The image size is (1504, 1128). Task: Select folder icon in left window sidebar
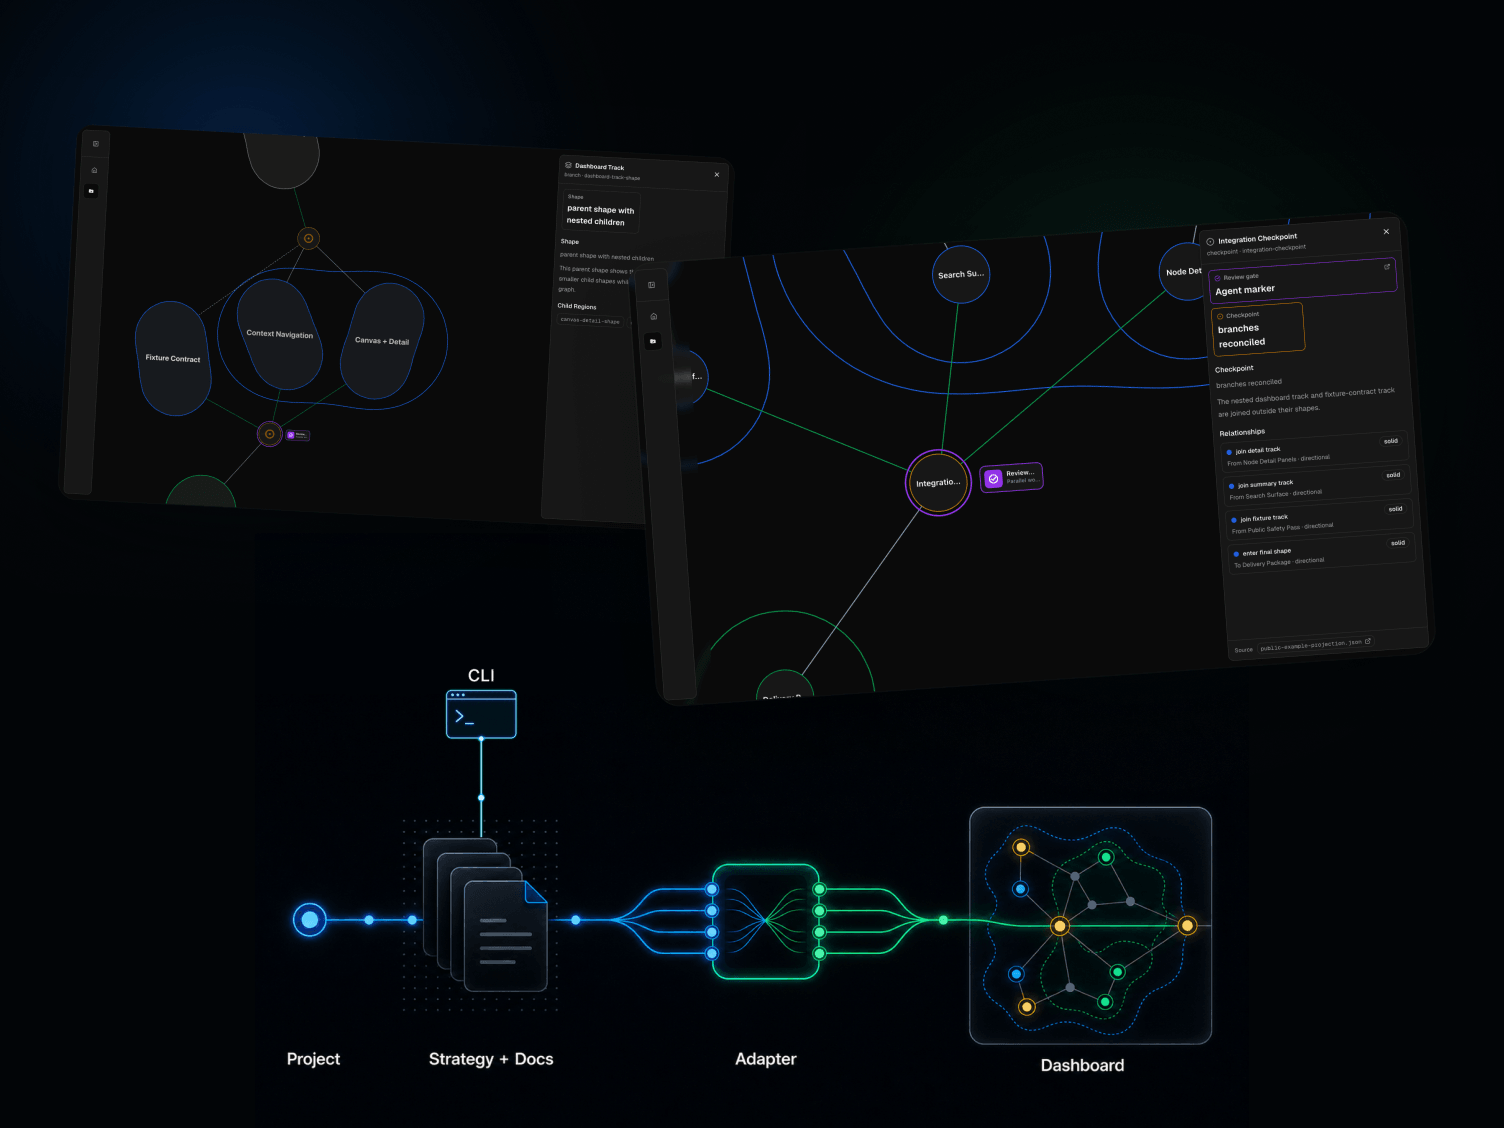coord(91,191)
